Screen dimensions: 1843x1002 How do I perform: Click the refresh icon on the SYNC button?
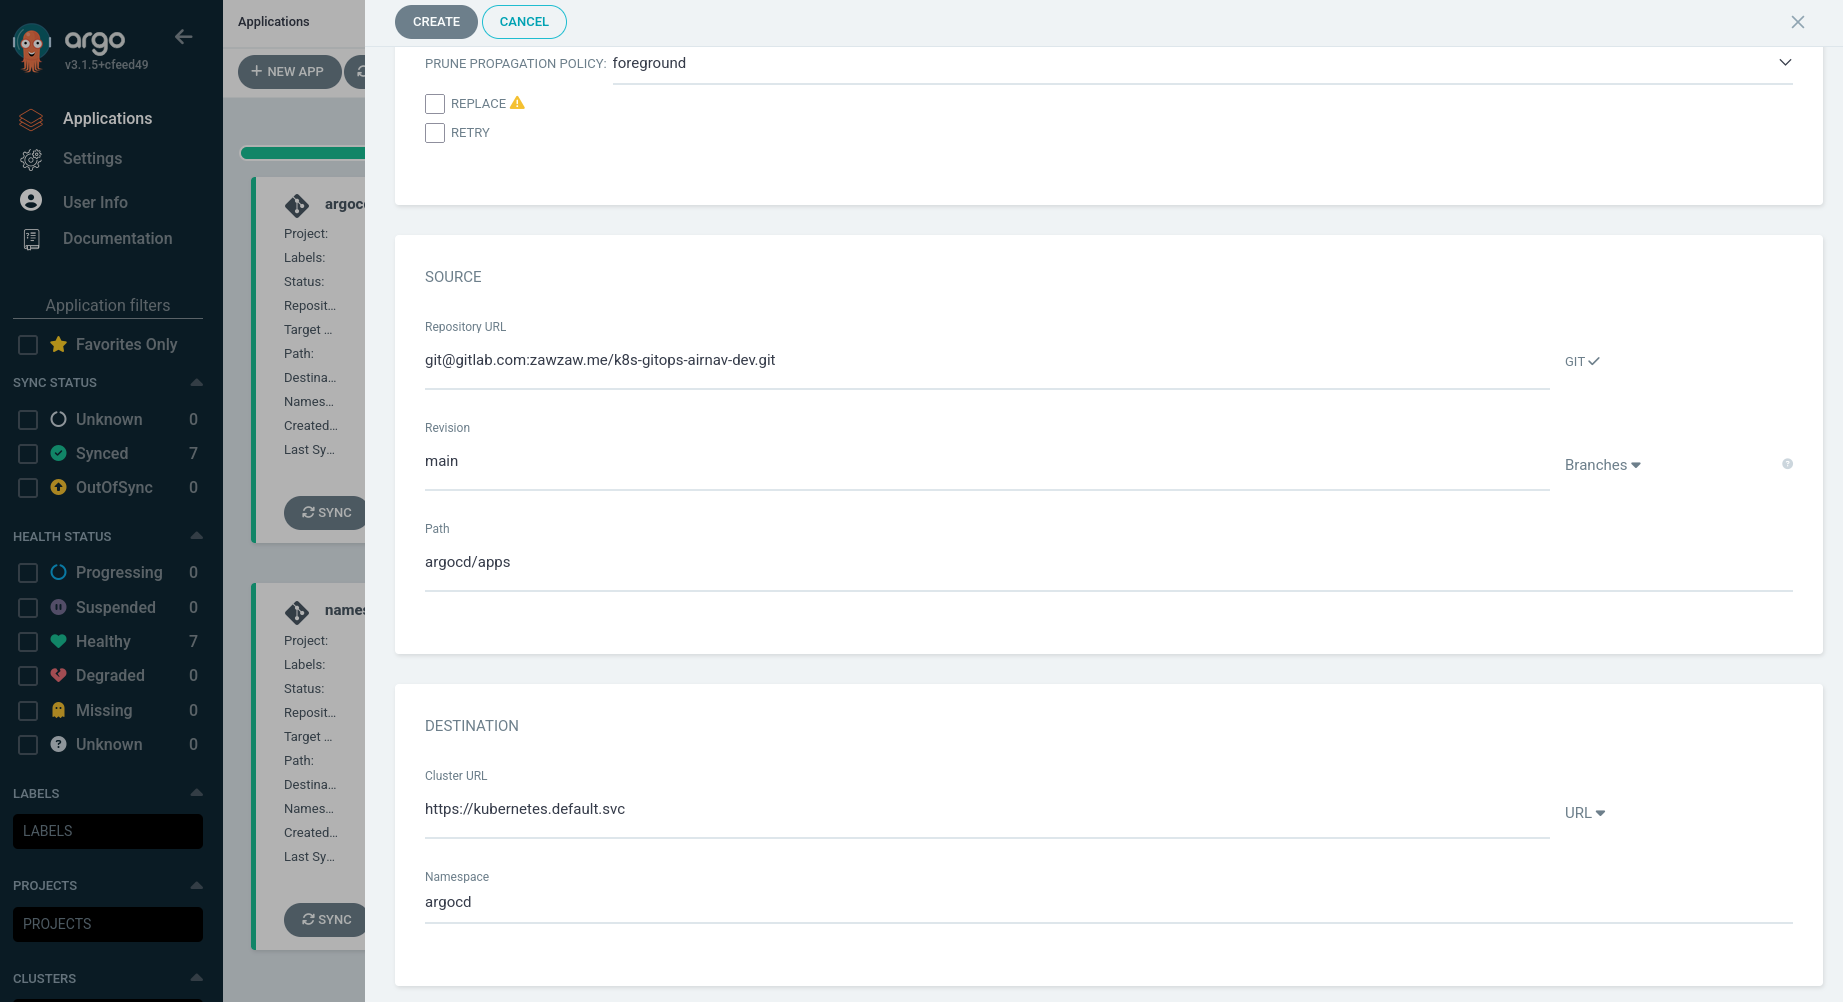pyautogui.click(x=309, y=512)
